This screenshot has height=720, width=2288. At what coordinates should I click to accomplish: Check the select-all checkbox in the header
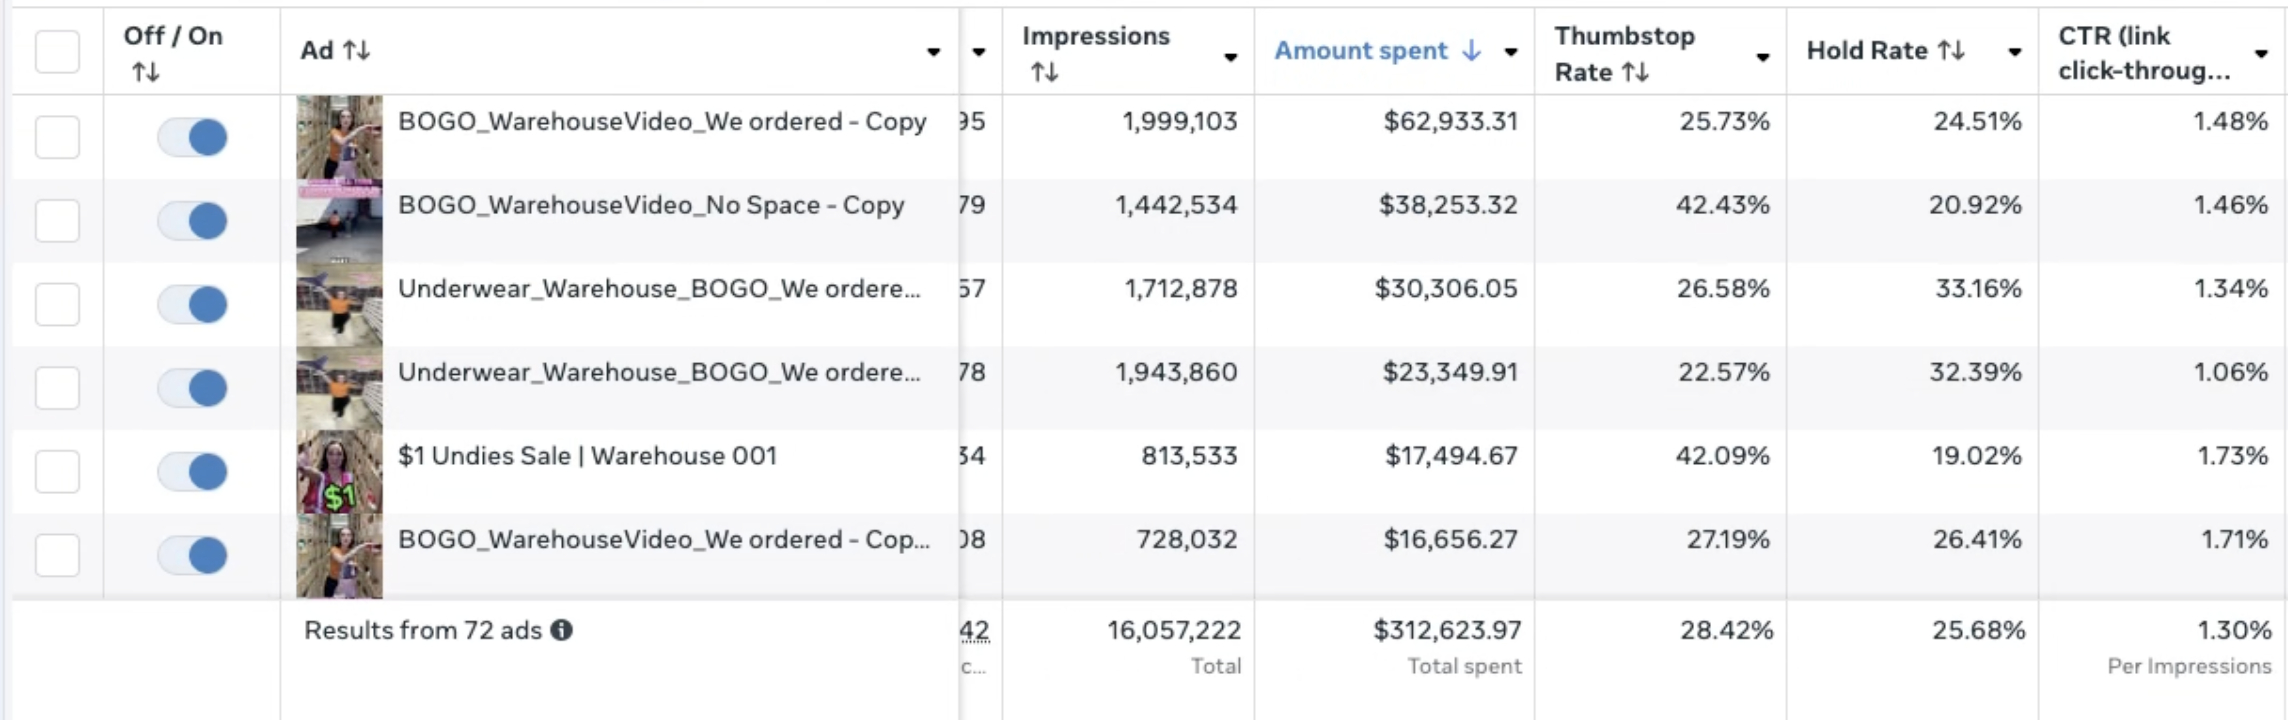[x=57, y=51]
